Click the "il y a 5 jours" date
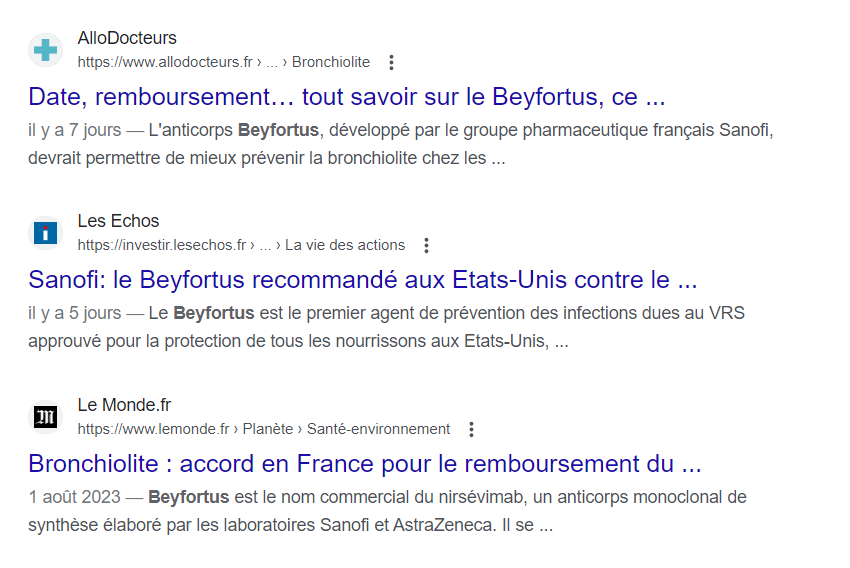This screenshot has height=568, width=850. 74,313
